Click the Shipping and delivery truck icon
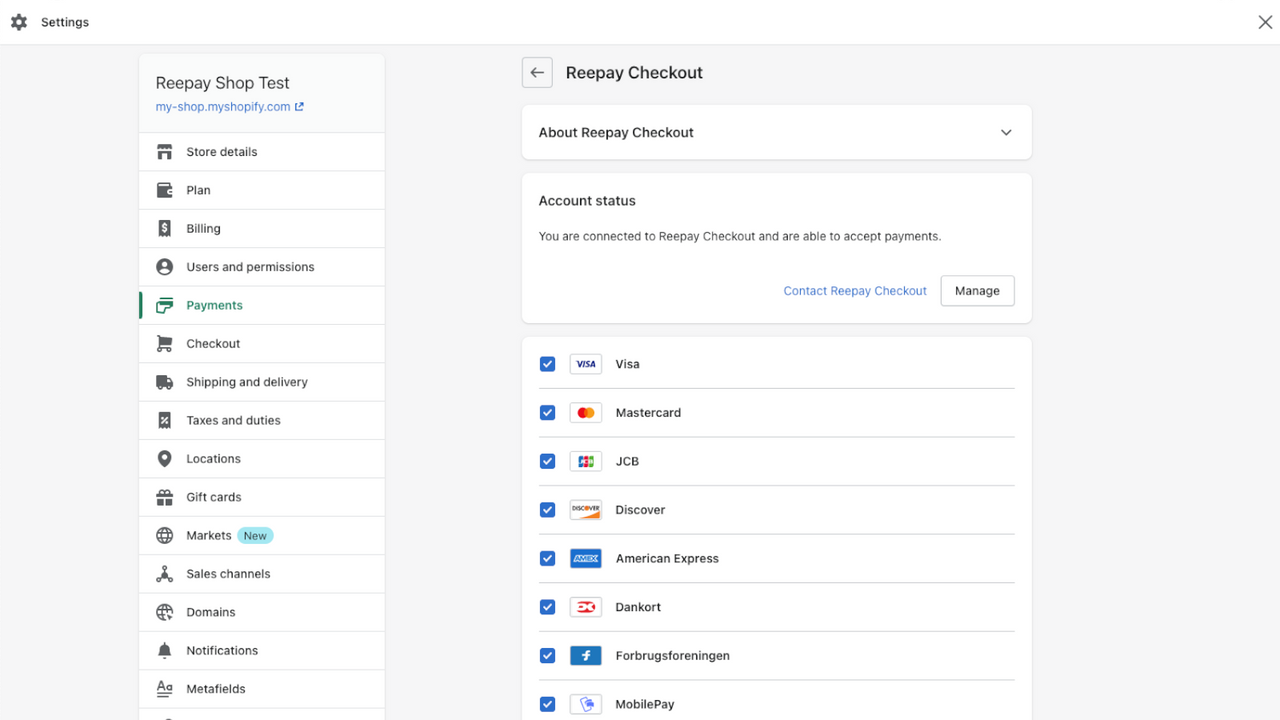Viewport: 1280px width, 720px height. [165, 382]
